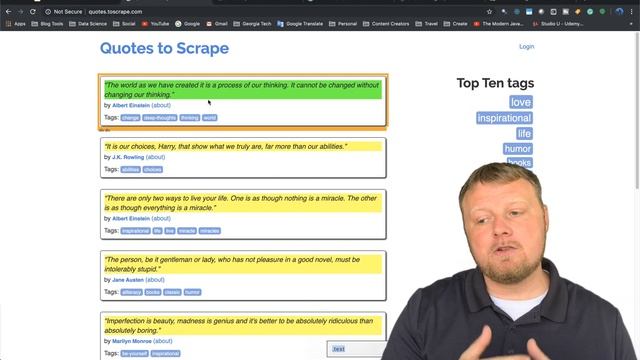This screenshot has width=640, height=360.
Task: Click the Jane Austen quote text
Action: coord(242,264)
